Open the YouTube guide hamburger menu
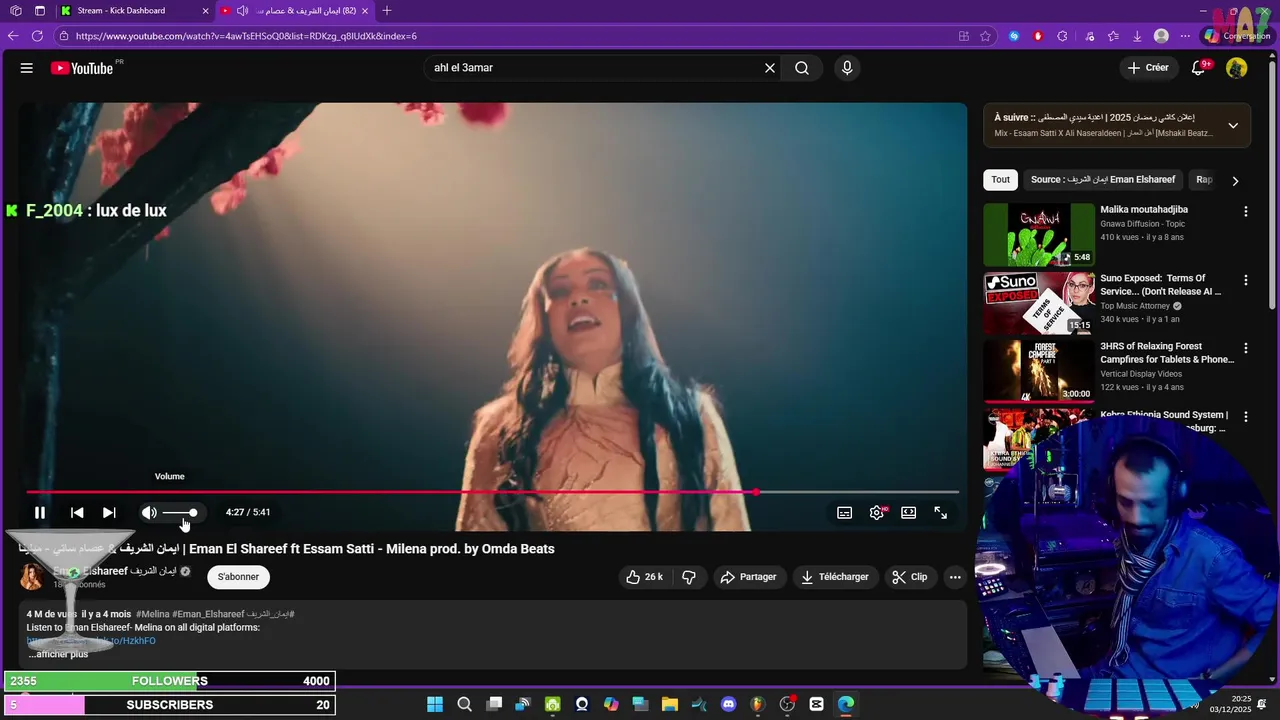This screenshot has height=720, width=1280. [27, 68]
